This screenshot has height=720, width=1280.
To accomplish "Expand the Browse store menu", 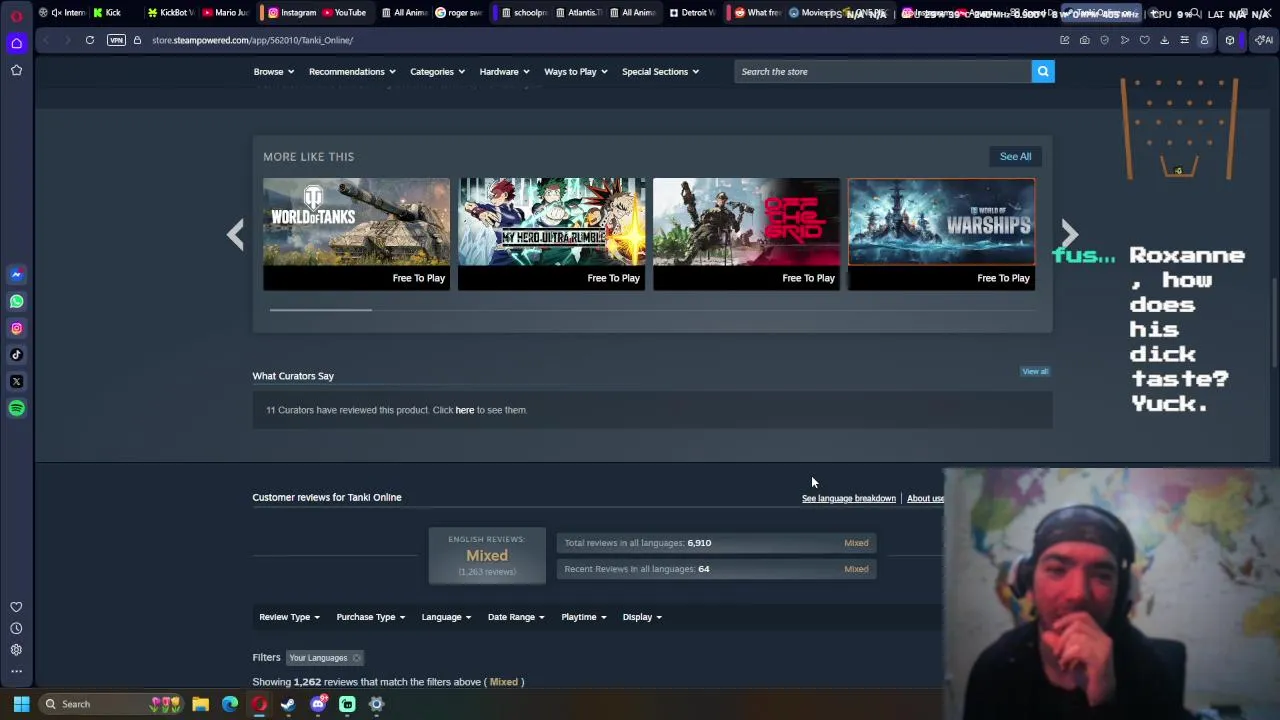I will pos(273,71).
